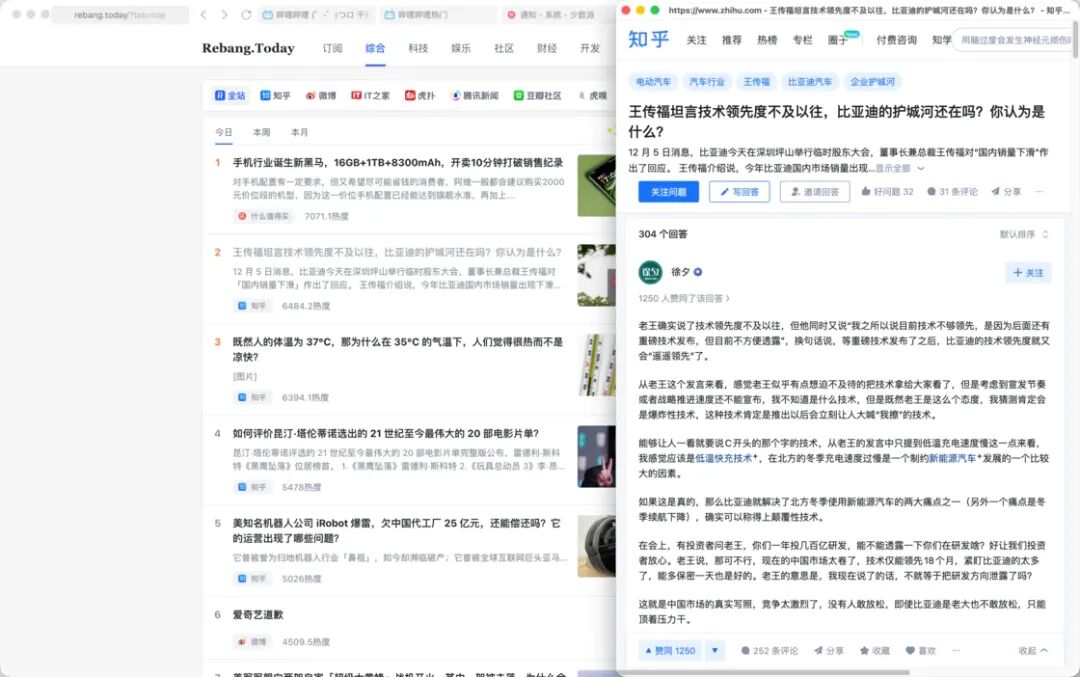Open the 企业护城河 topic tag
The height and width of the screenshot is (677, 1080).
point(873,81)
